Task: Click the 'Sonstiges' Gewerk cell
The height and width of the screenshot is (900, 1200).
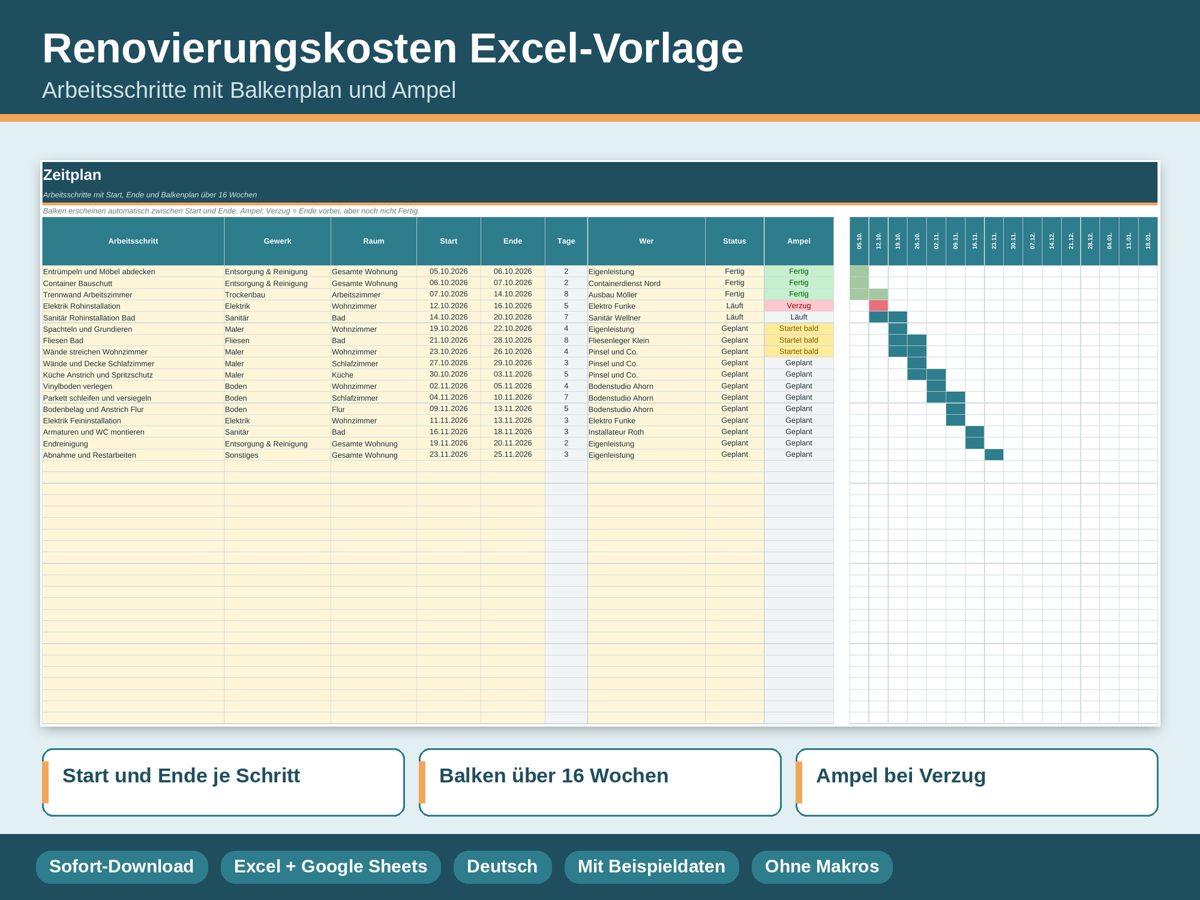Action: click(x=278, y=454)
